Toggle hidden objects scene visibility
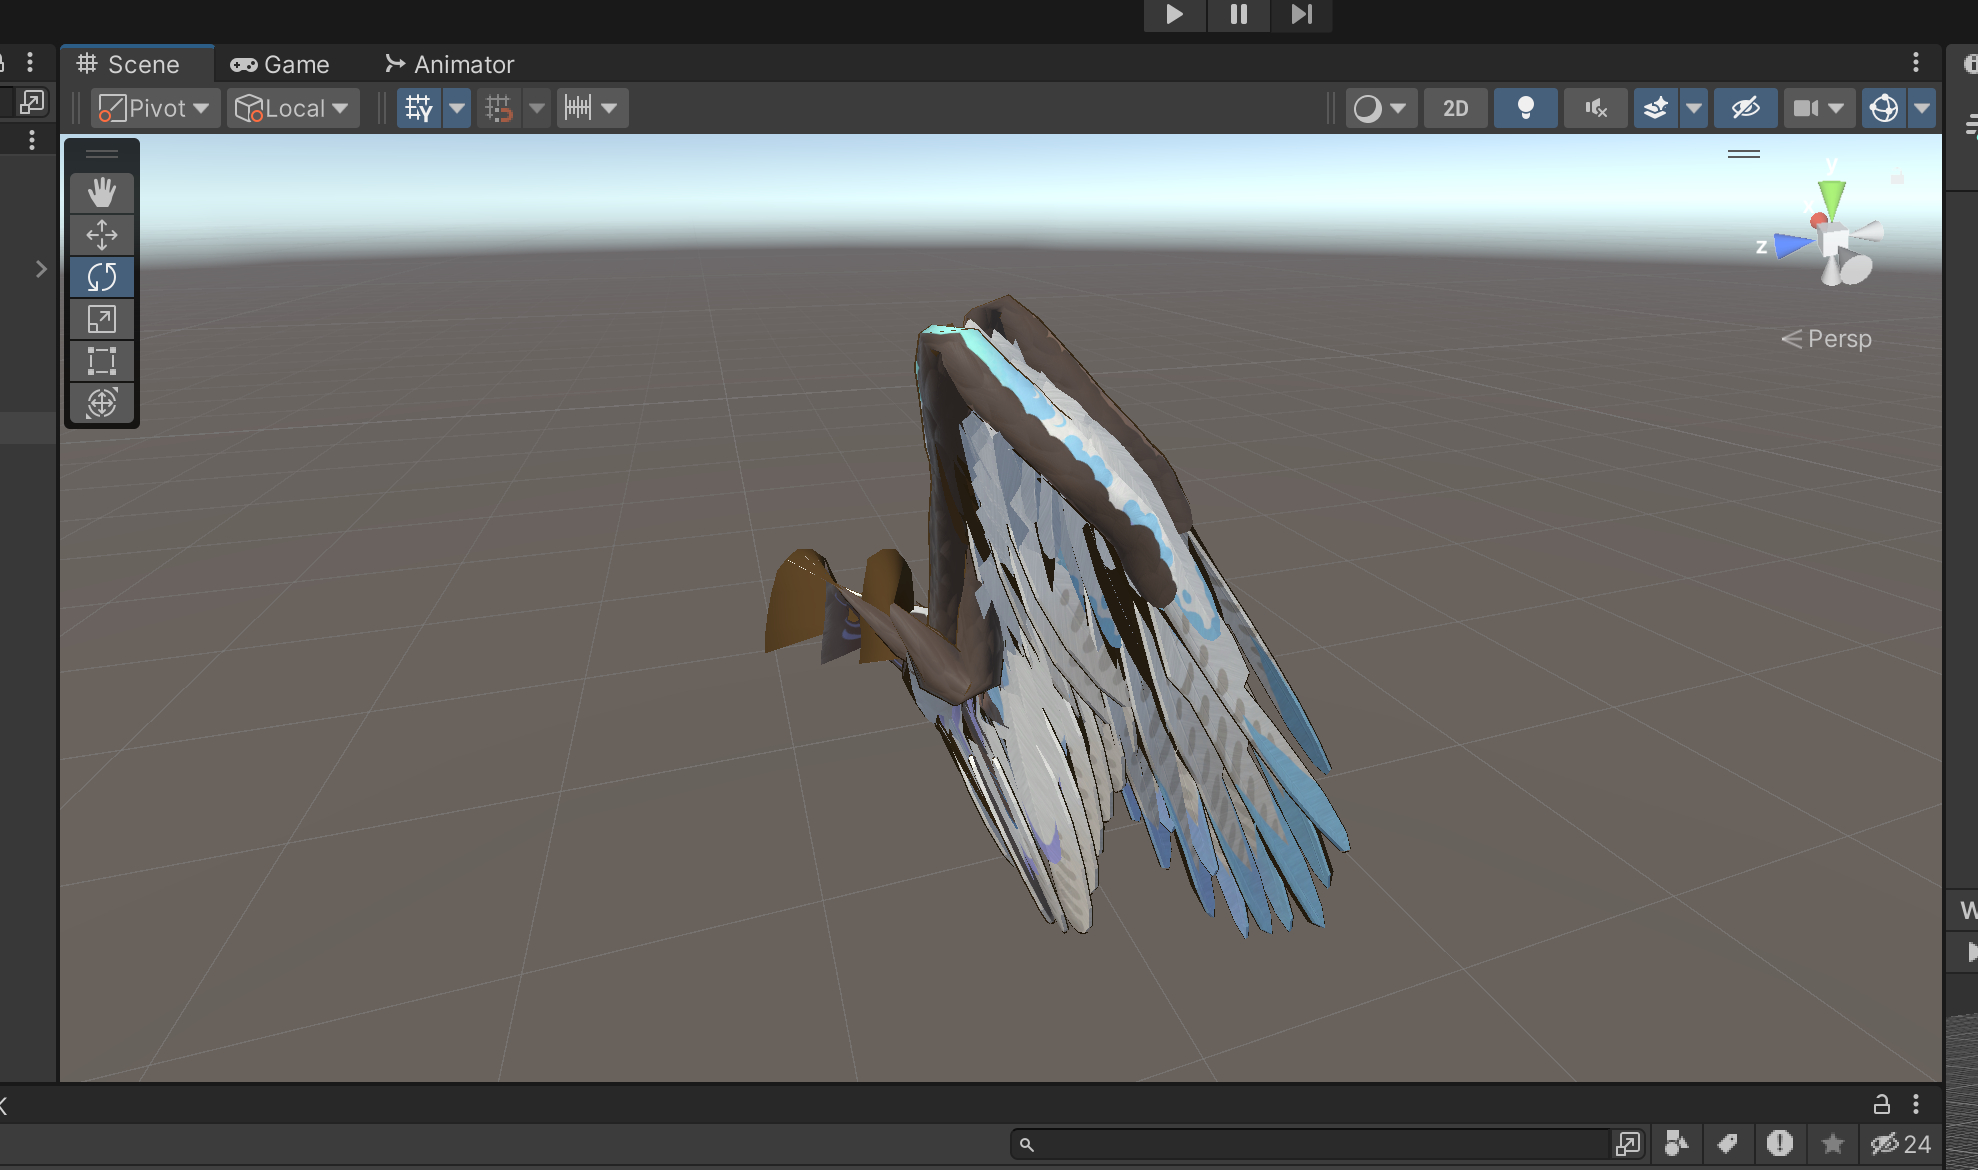 click(x=1745, y=108)
